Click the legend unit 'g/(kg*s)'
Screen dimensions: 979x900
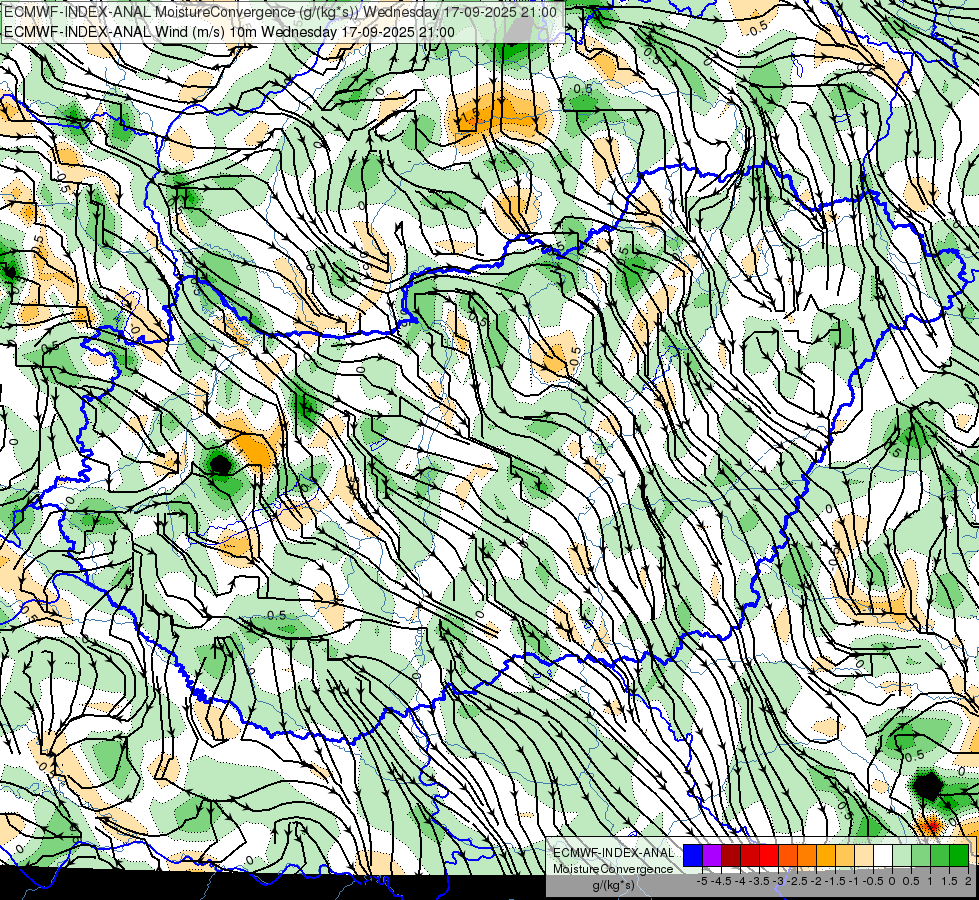pyautogui.click(x=613, y=884)
